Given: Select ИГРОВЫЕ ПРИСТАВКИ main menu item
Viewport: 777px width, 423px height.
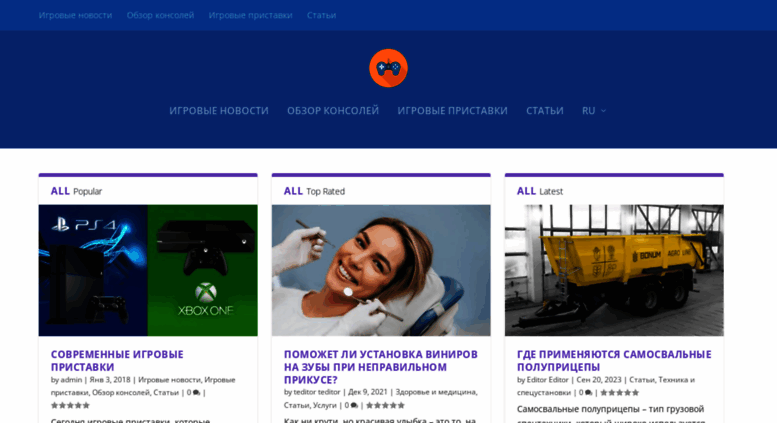Looking at the screenshot, I should click(452, 110).
